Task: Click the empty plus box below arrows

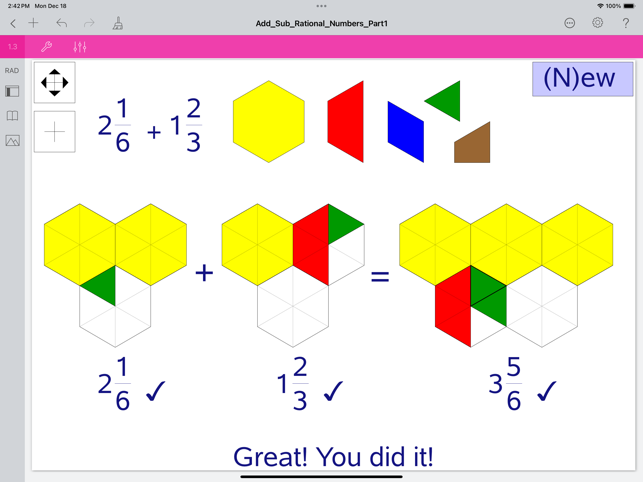Action: coord(54,132)
